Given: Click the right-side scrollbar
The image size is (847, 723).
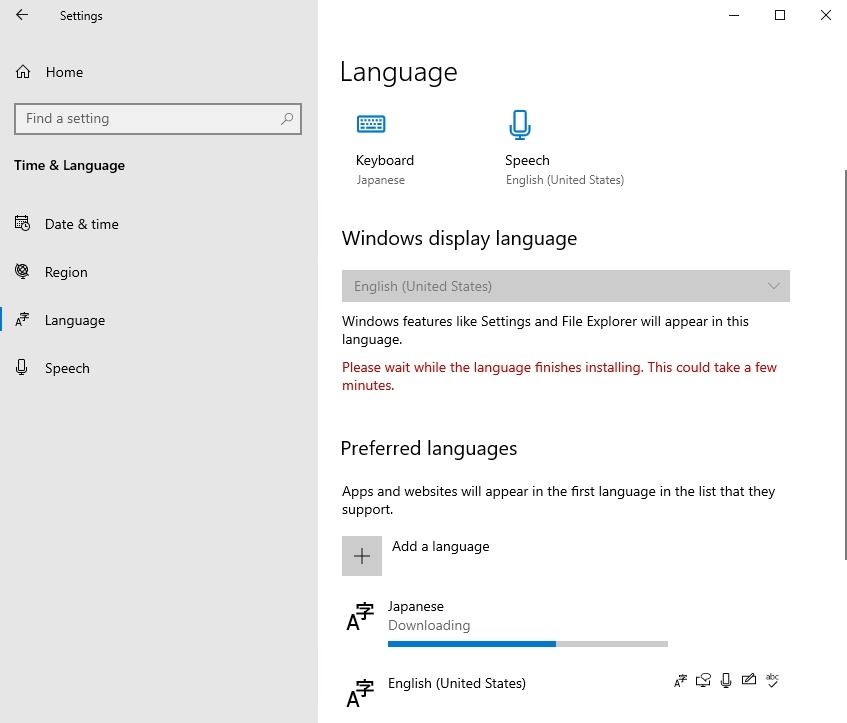Looking at the screenshot, I should 842,300.
